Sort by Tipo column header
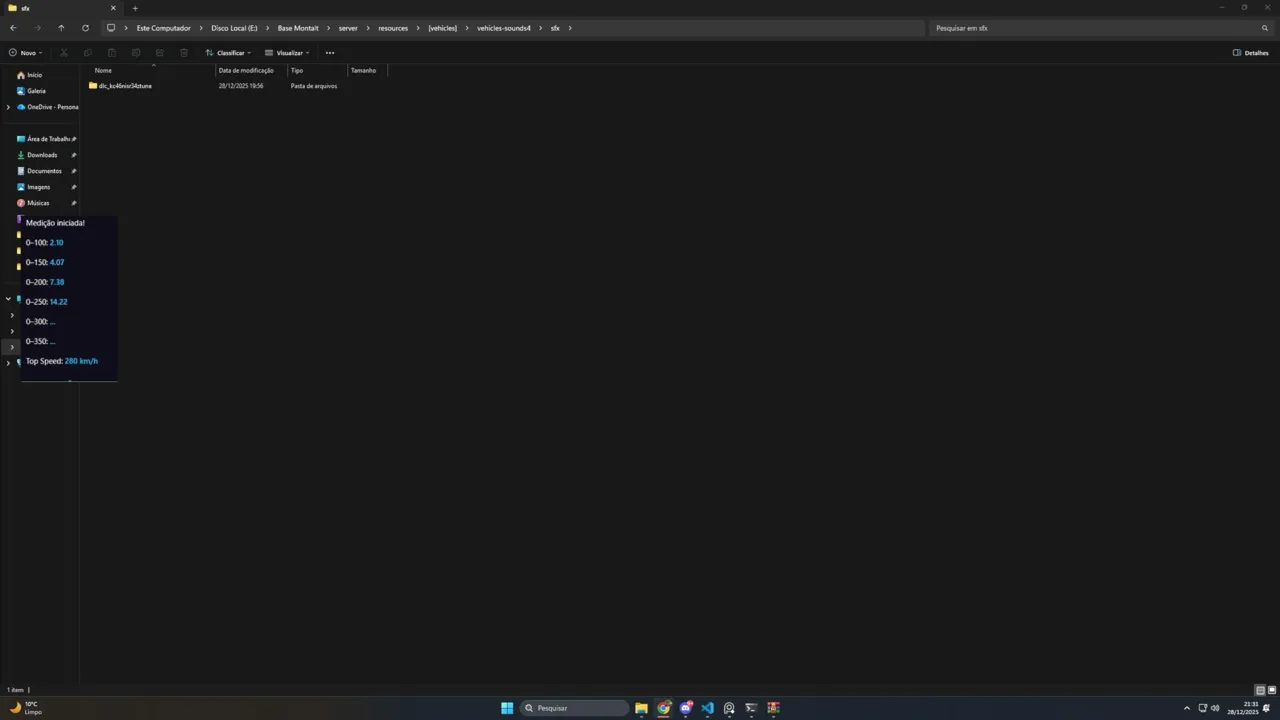This screenshot has height=720, width=1280. (x=297, y=71)
